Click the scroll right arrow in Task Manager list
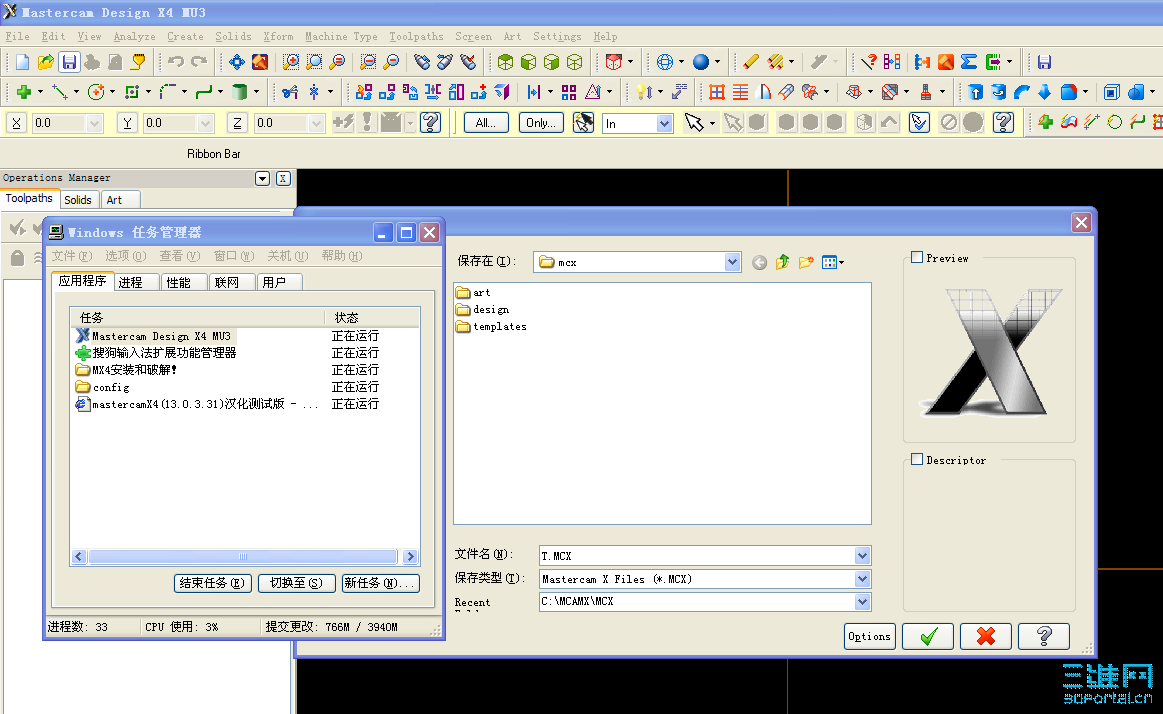The image size is (1163, 714). click(410, 556)
